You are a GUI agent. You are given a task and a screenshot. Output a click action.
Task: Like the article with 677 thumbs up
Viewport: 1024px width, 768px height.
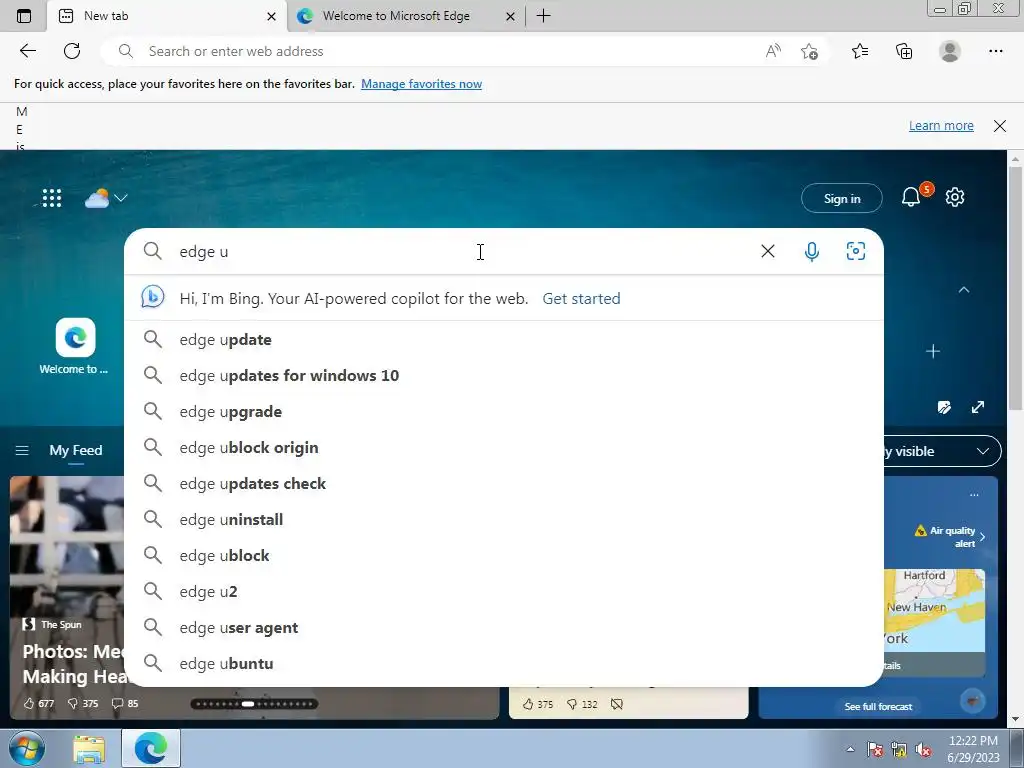point(39,703)
